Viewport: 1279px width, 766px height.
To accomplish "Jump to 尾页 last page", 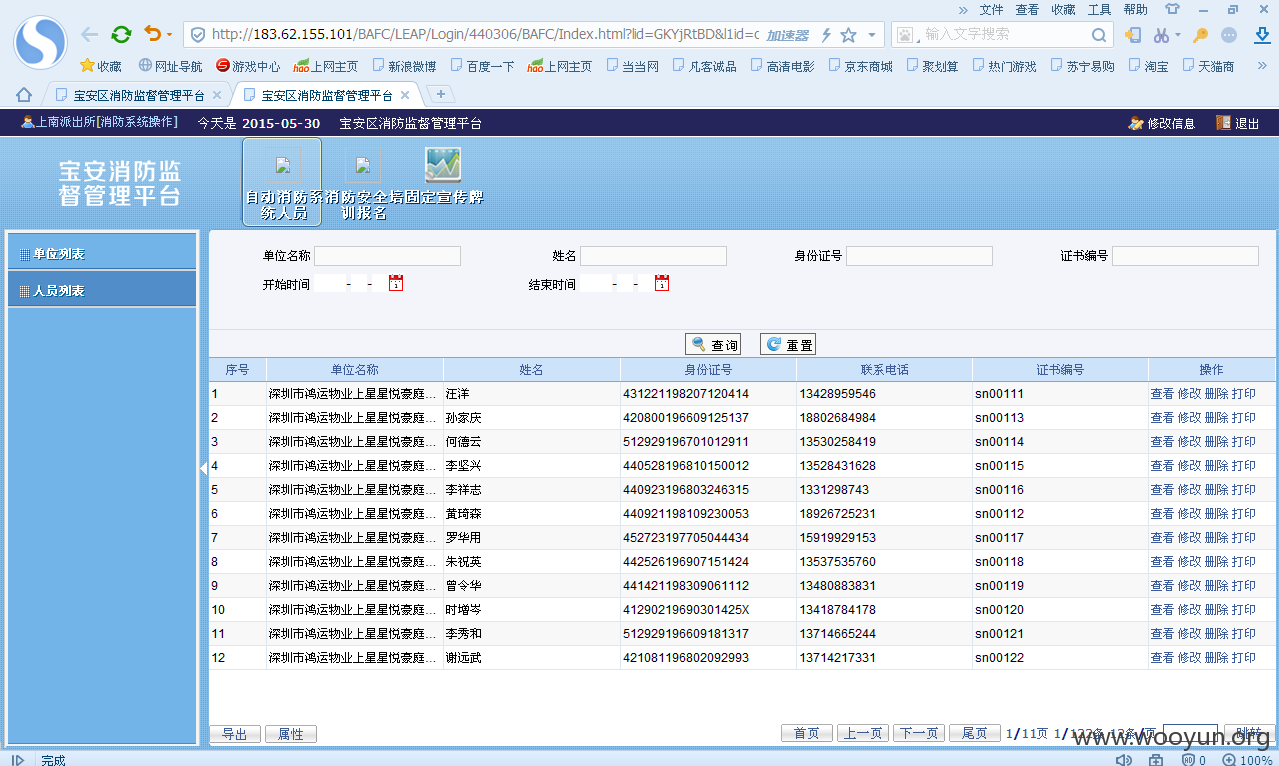I will 975,733.
